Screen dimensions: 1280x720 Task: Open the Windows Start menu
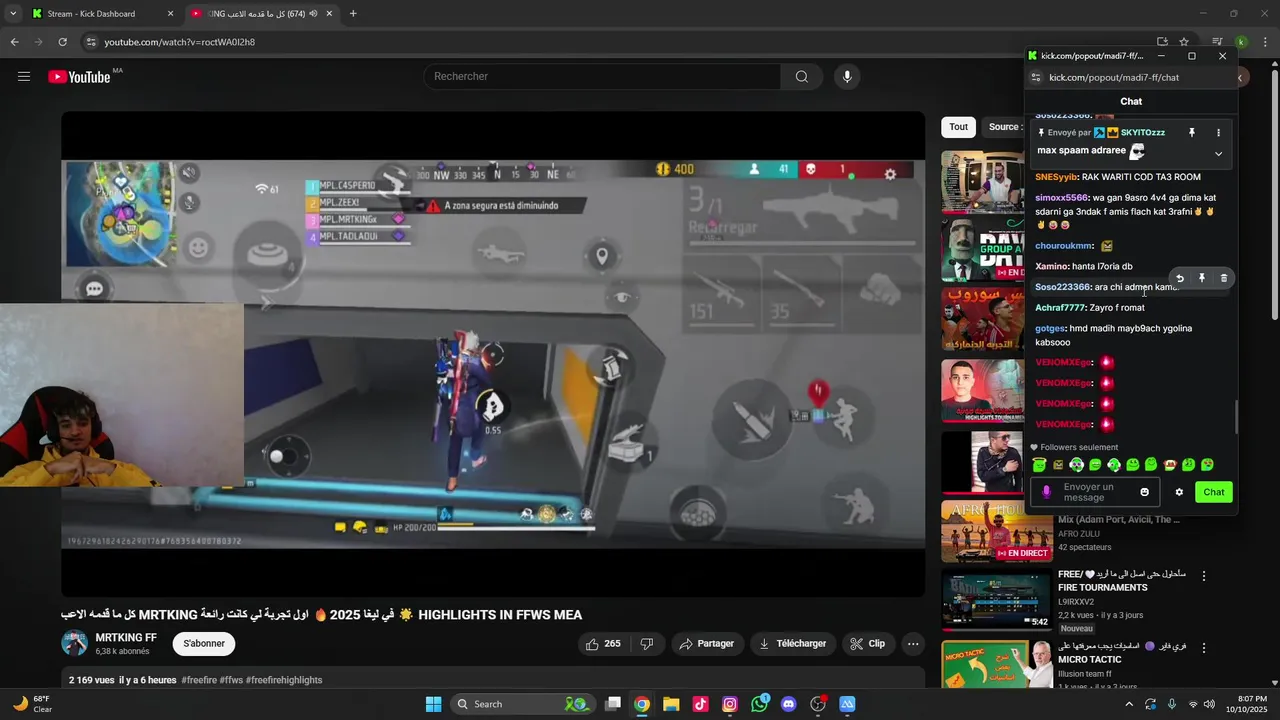[433, 704]
